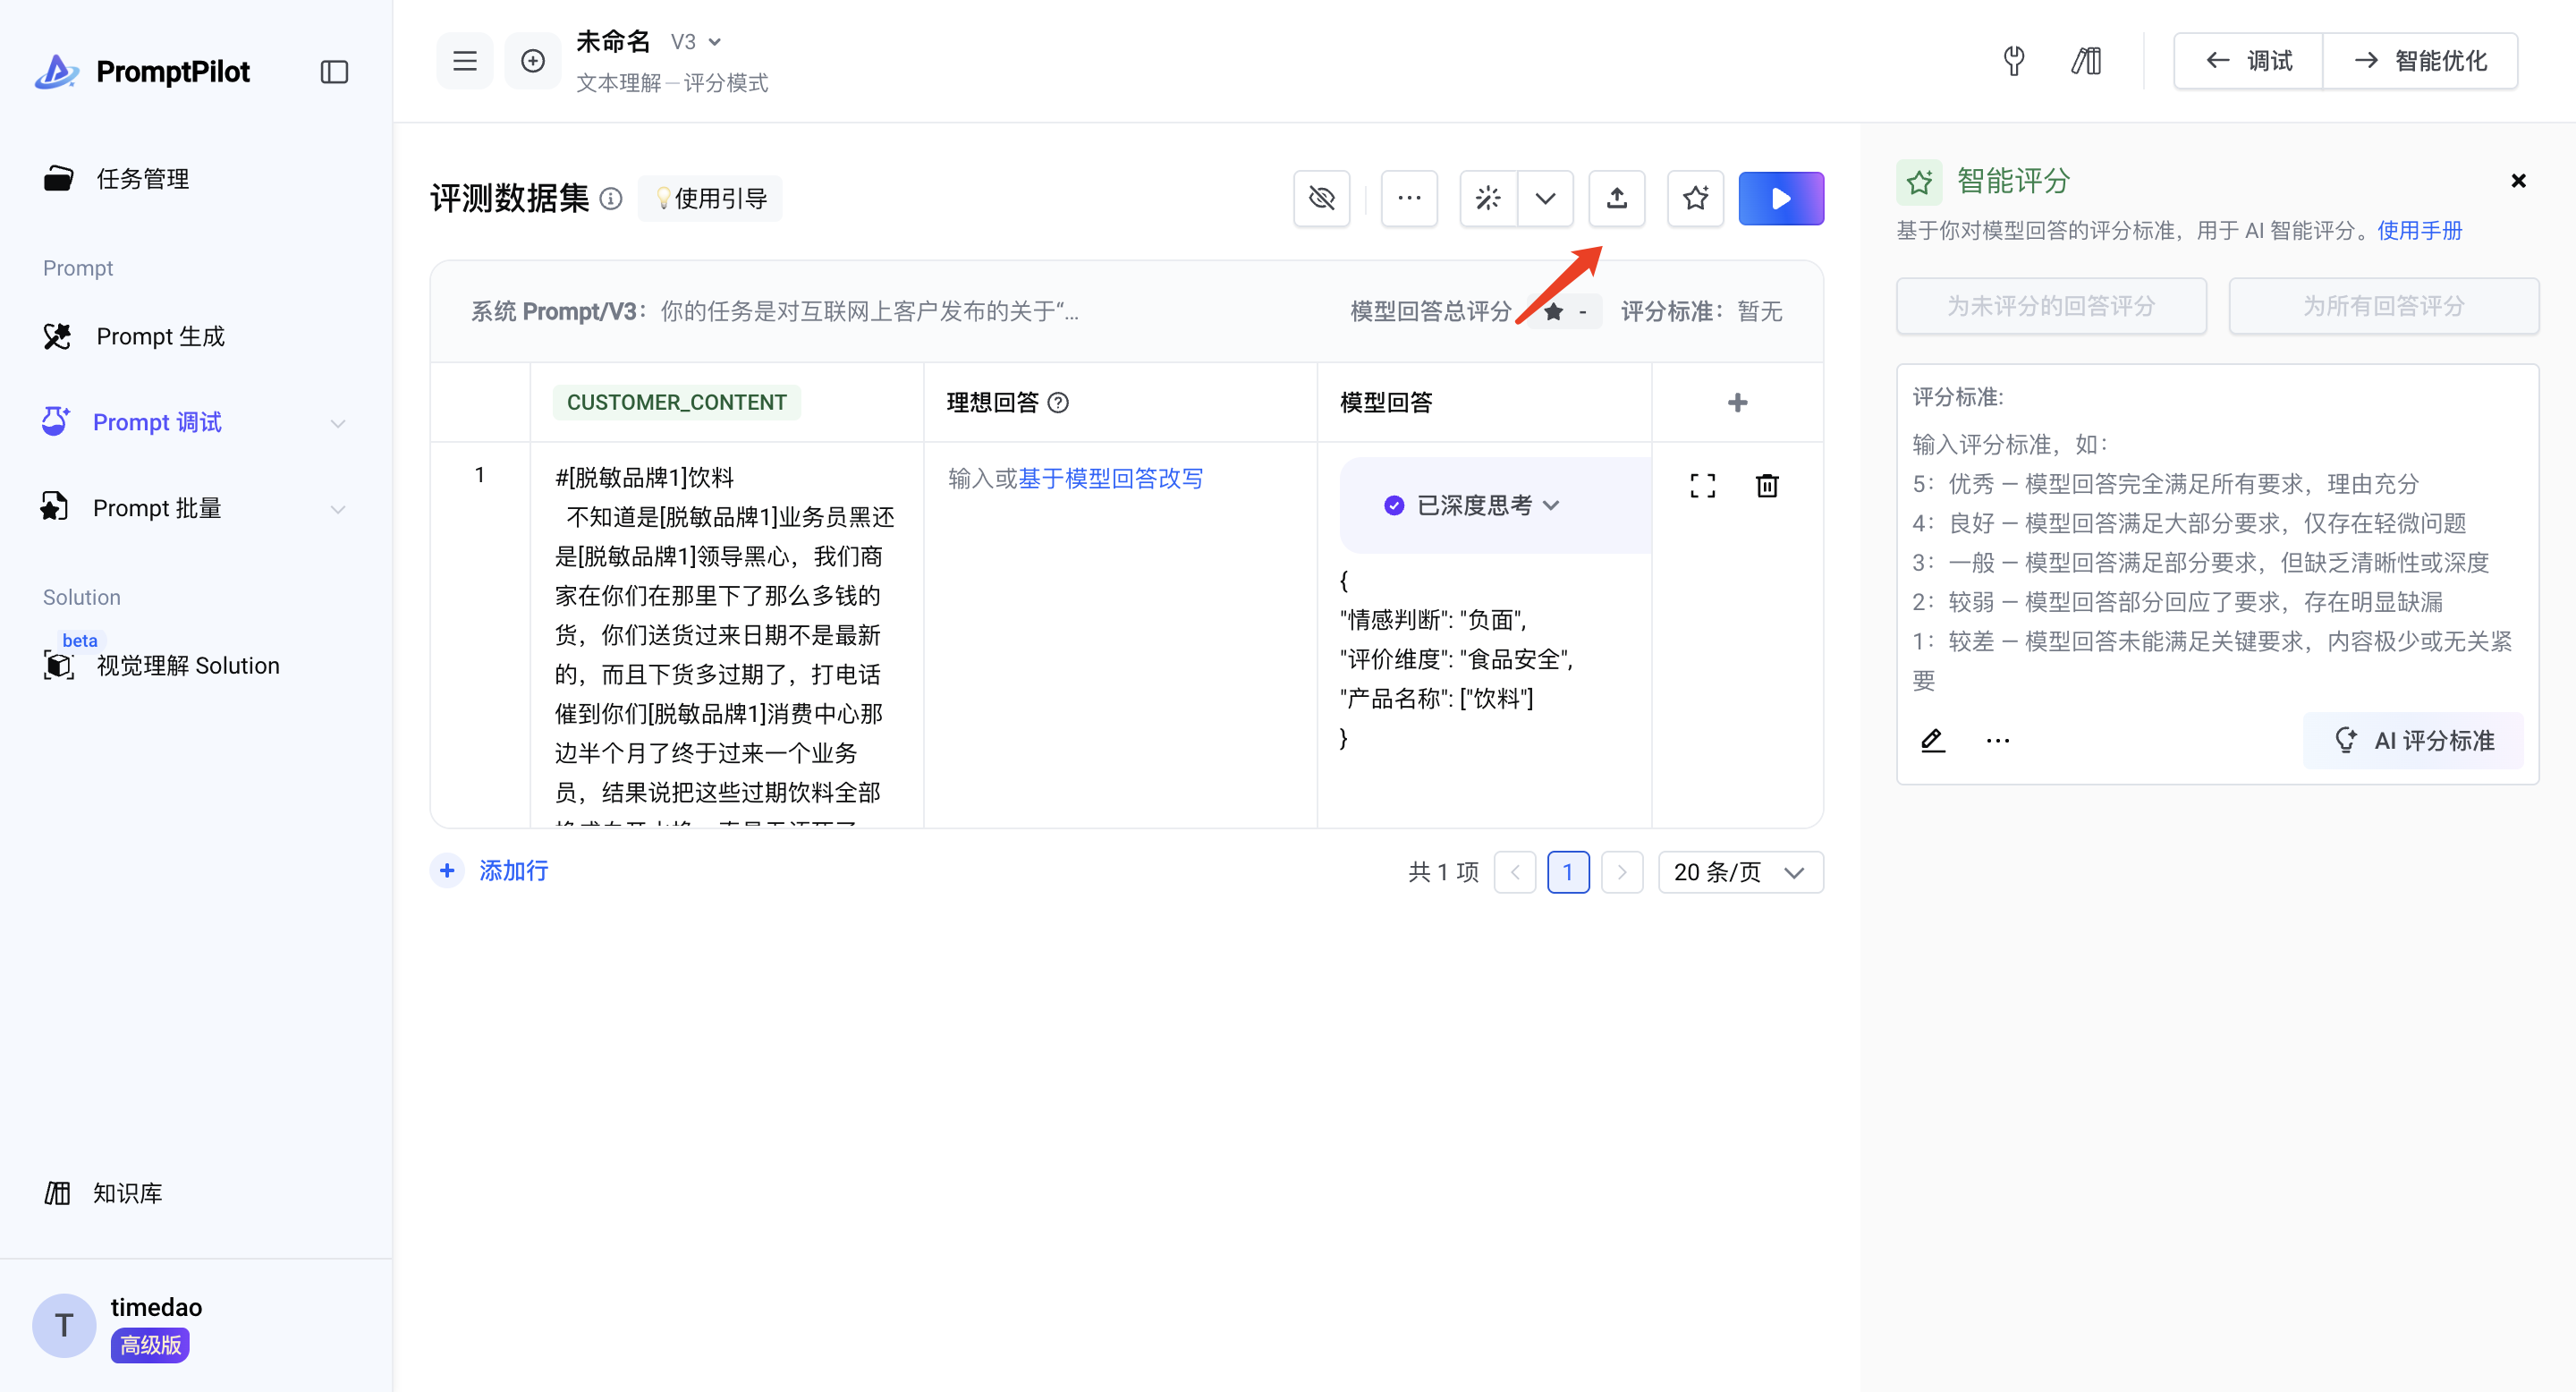Click the export upload icon
Viewport: 2576px width, 1392px height.
[x=1616, y=198]
